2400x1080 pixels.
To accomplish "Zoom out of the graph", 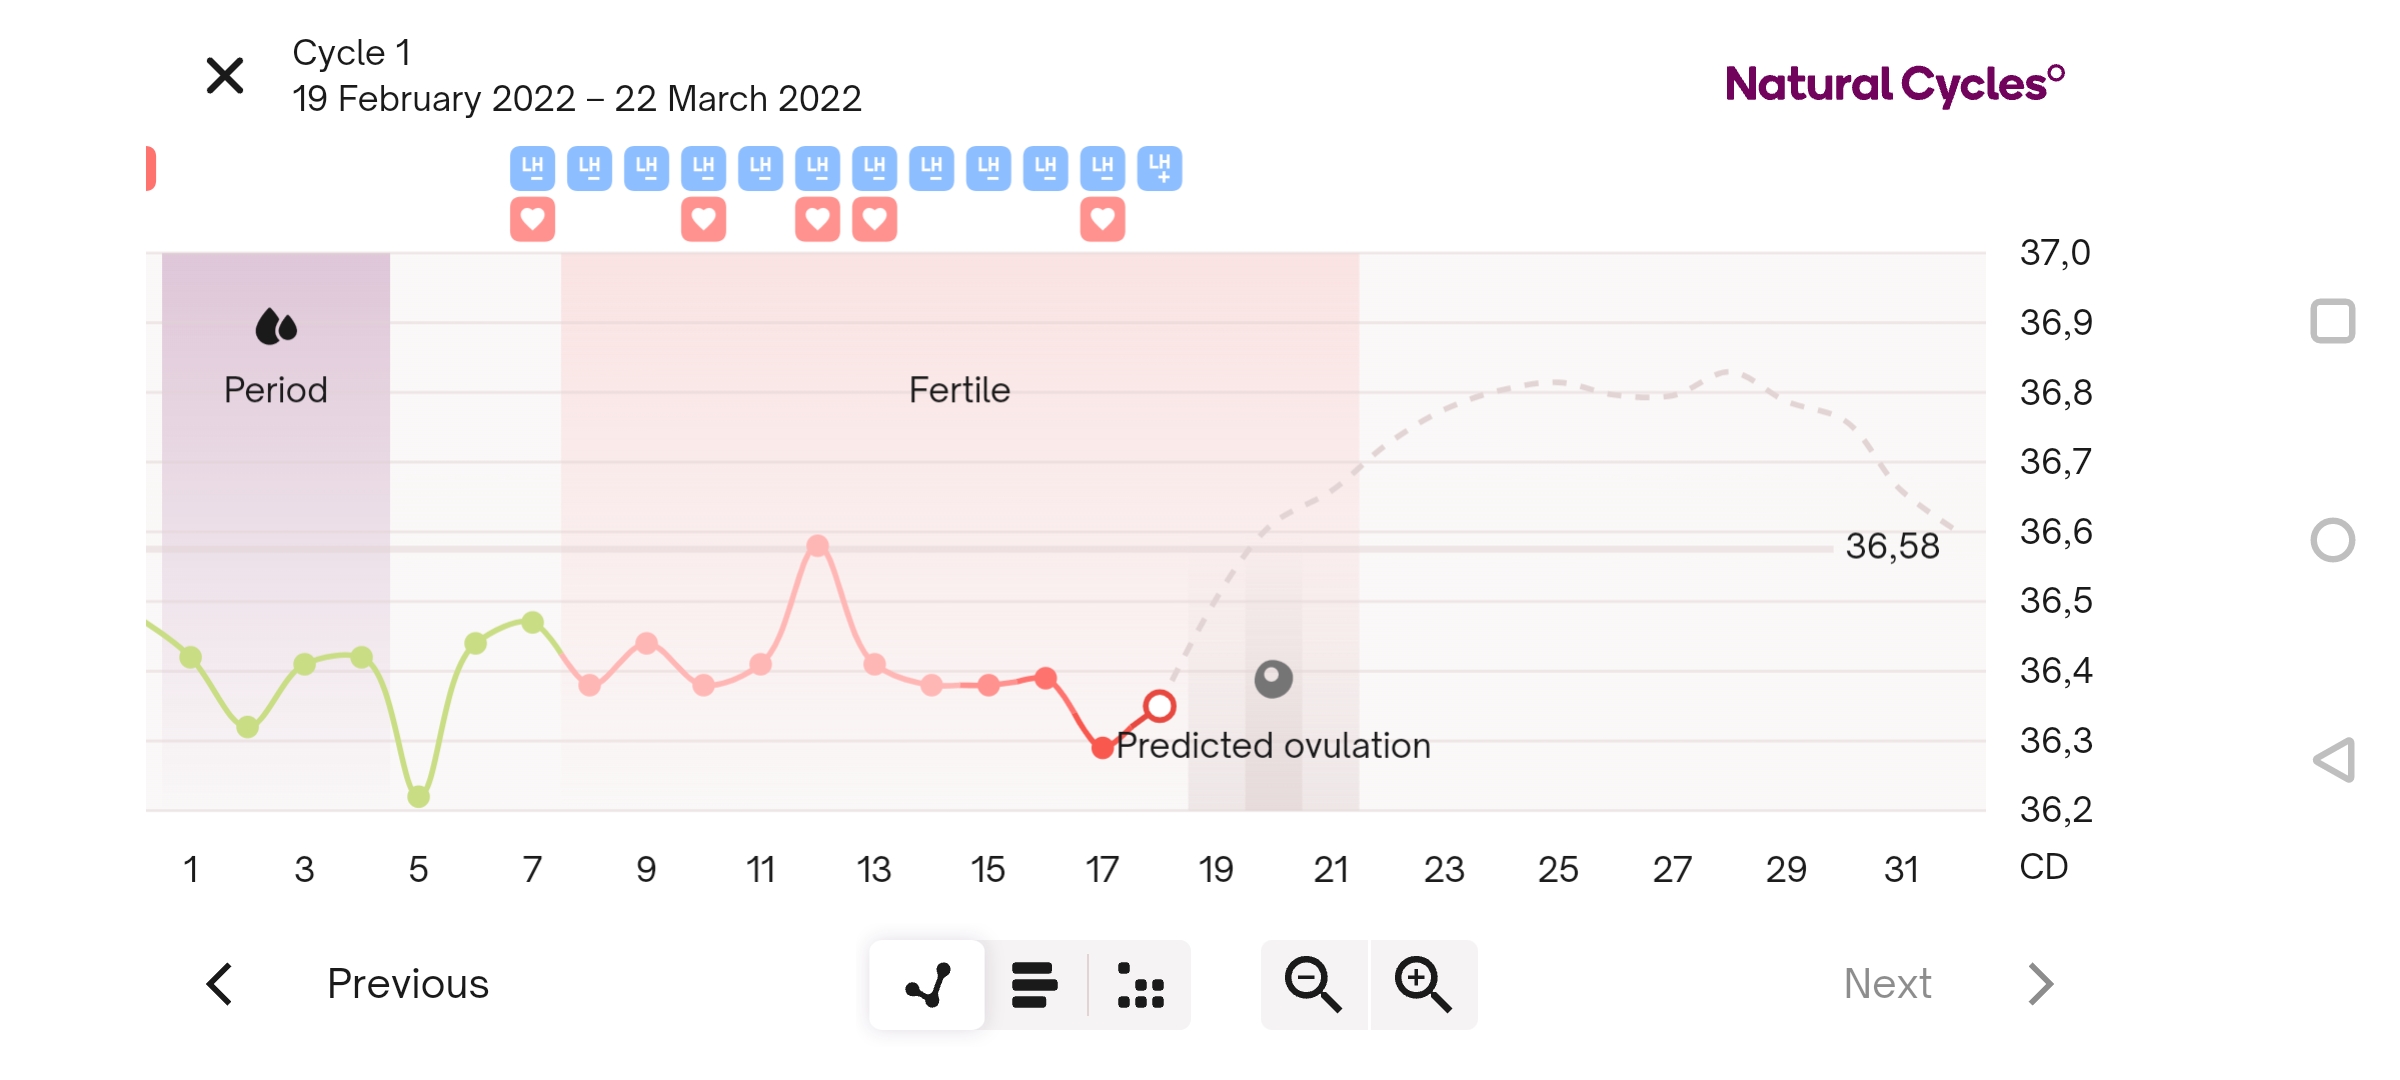I will tap(1313, 985).
